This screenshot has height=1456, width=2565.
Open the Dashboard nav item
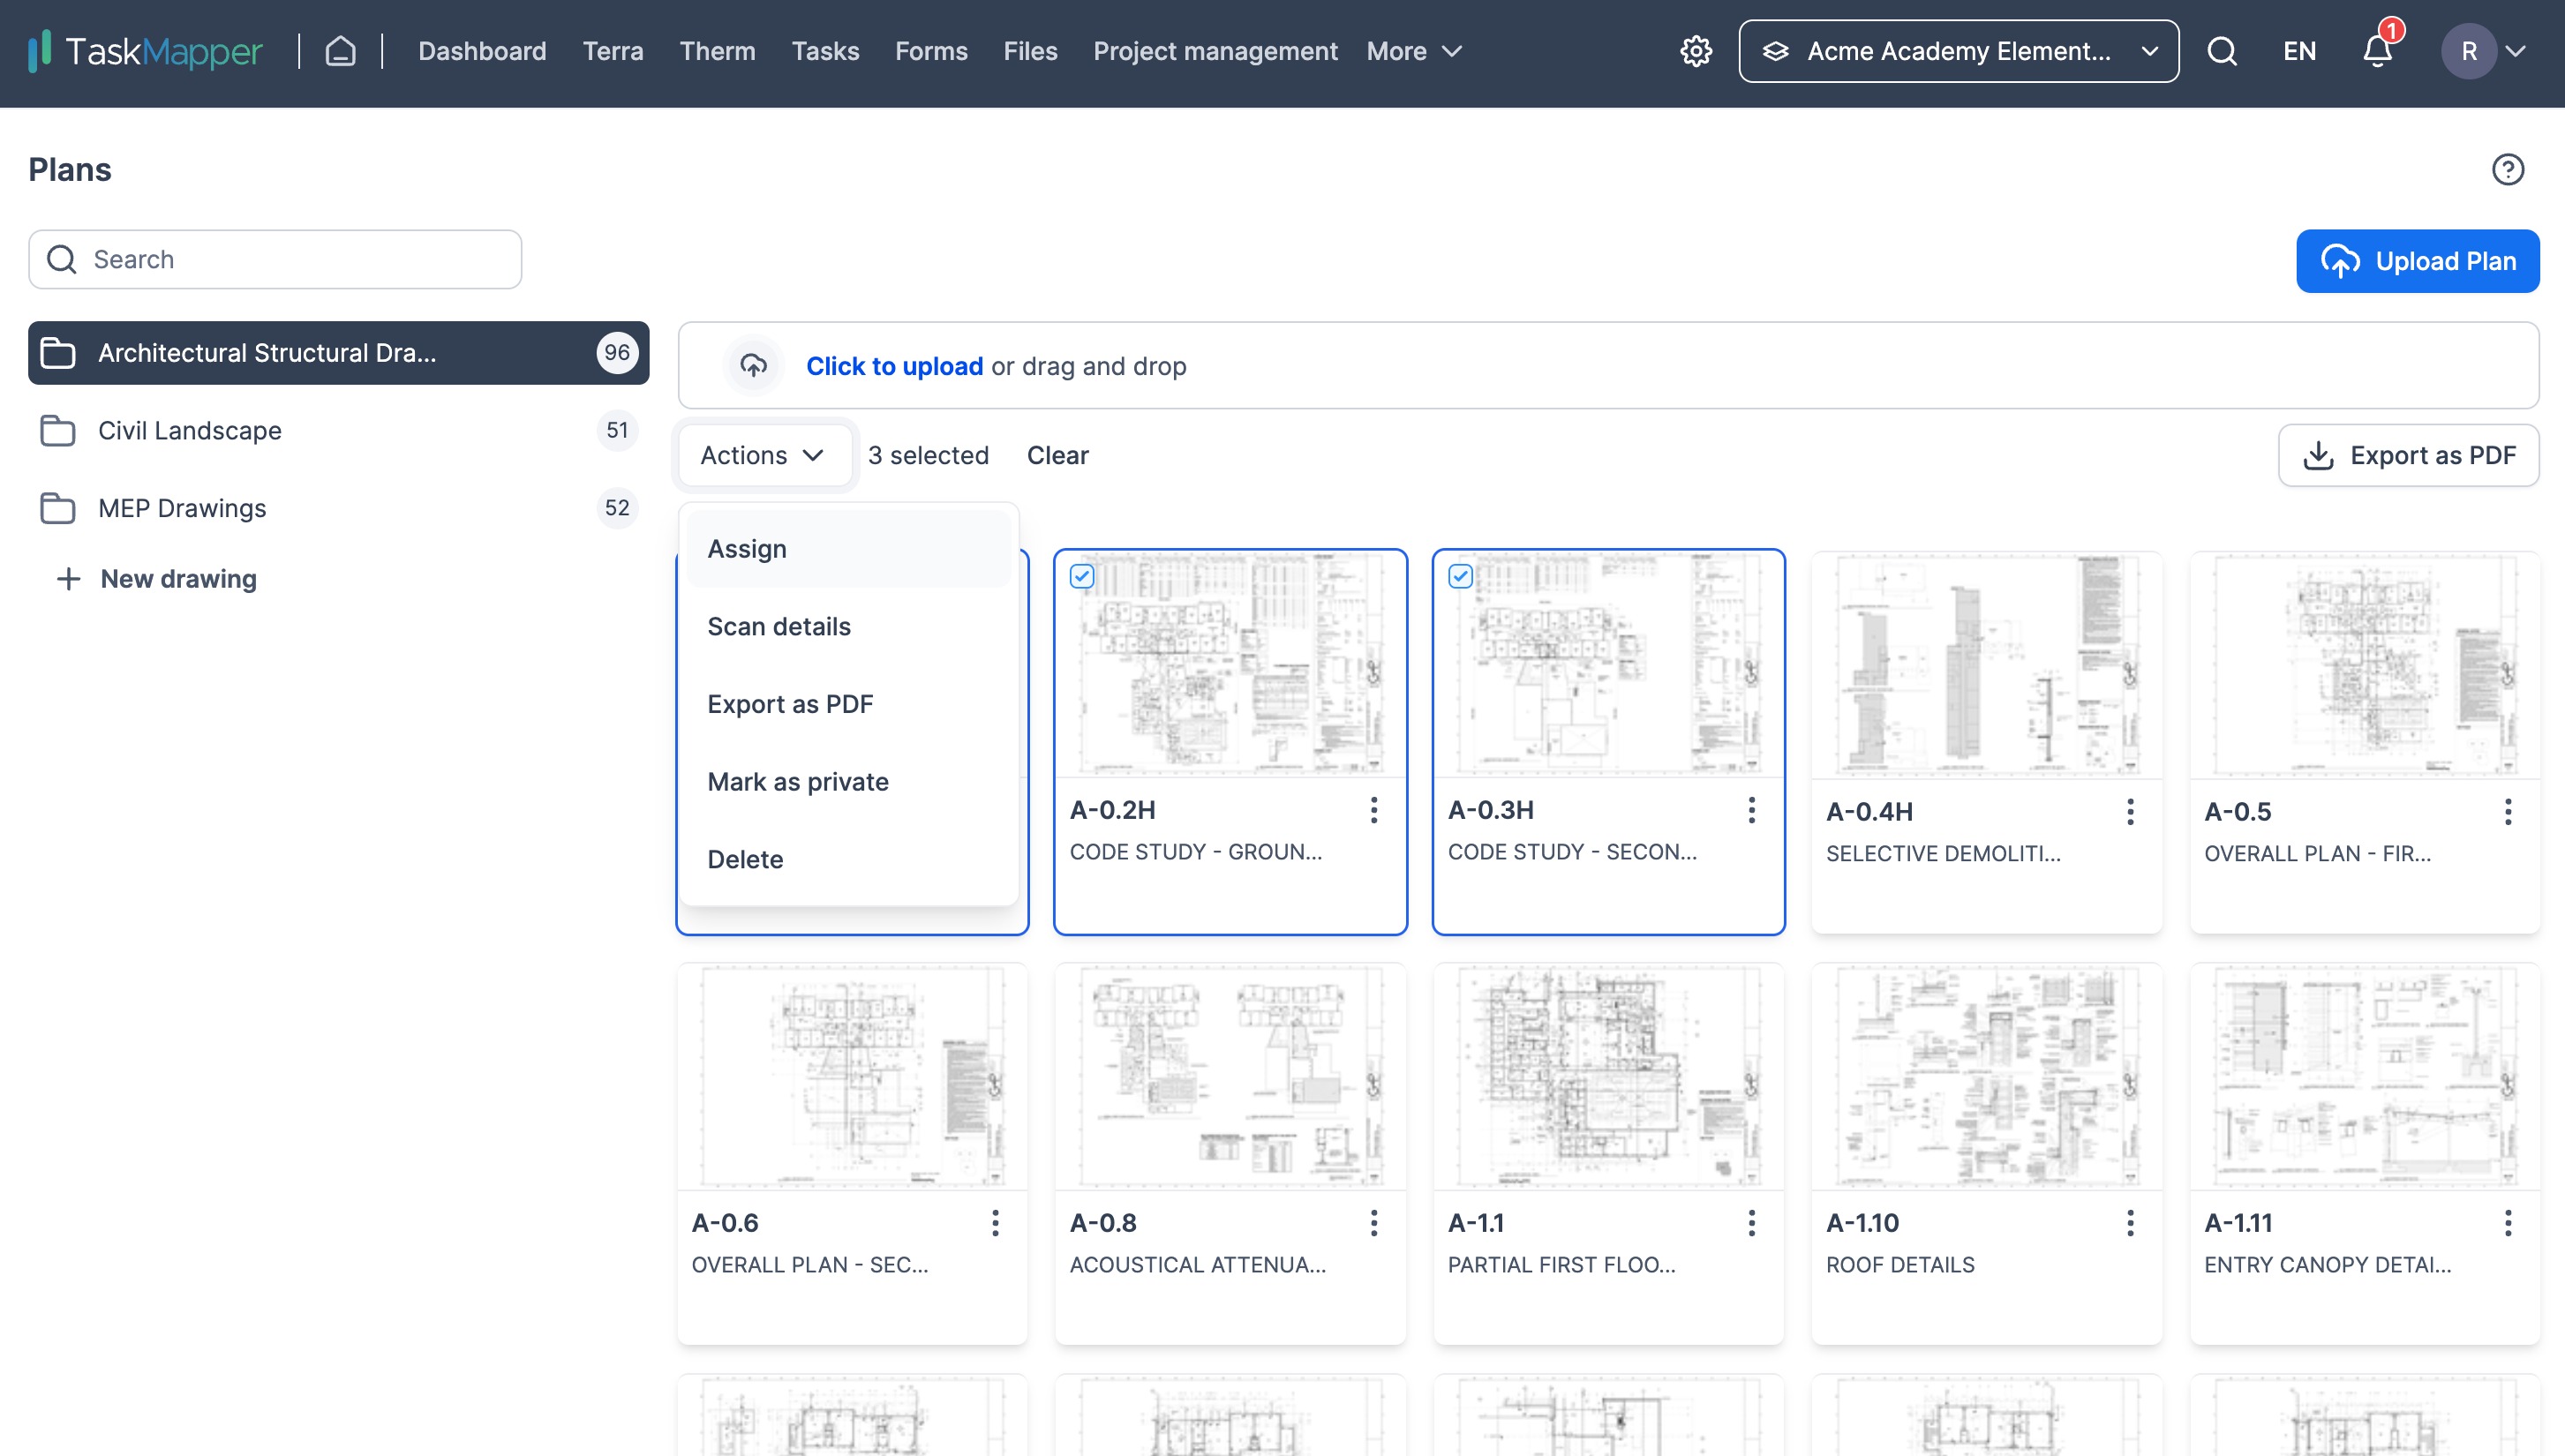pos(482,51)
